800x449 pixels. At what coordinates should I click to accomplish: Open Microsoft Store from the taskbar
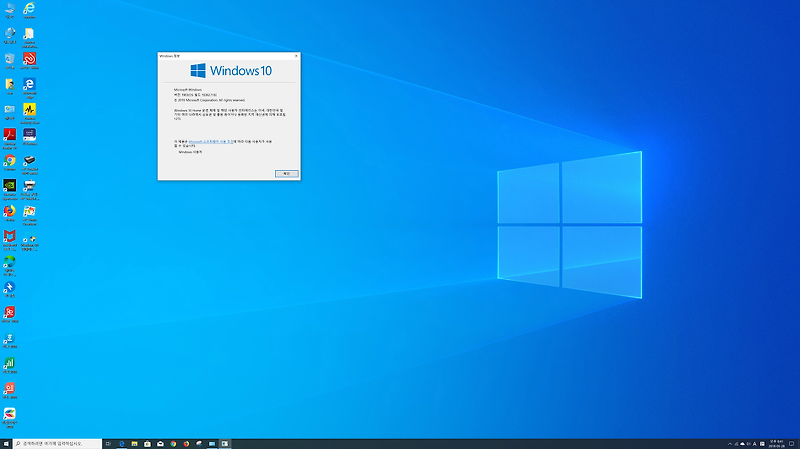[x=147, y=444]
